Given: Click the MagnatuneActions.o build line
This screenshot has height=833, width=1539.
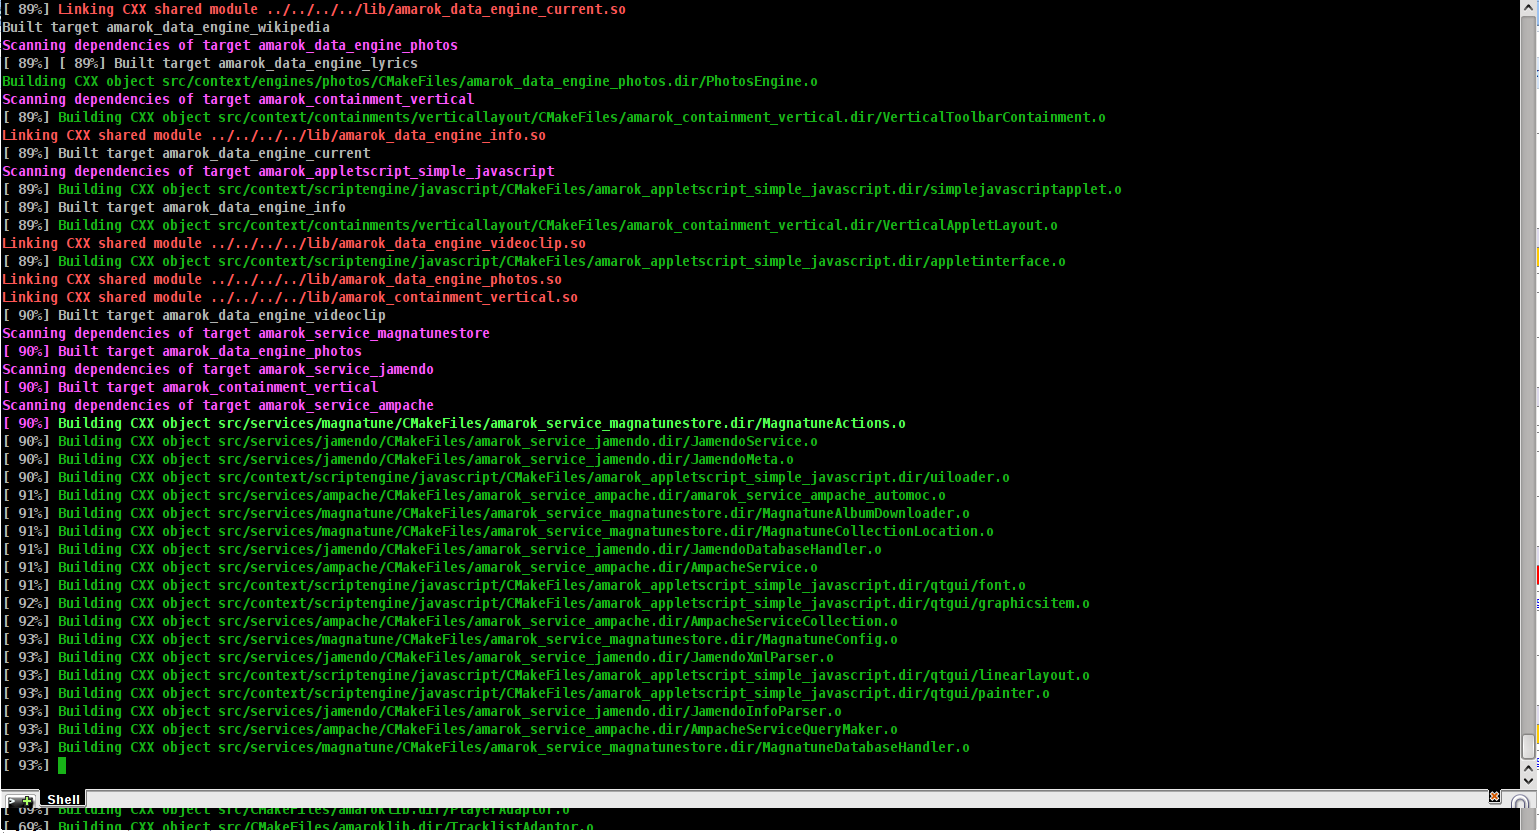Looking at the screenshot, I should tap(480, 423).
